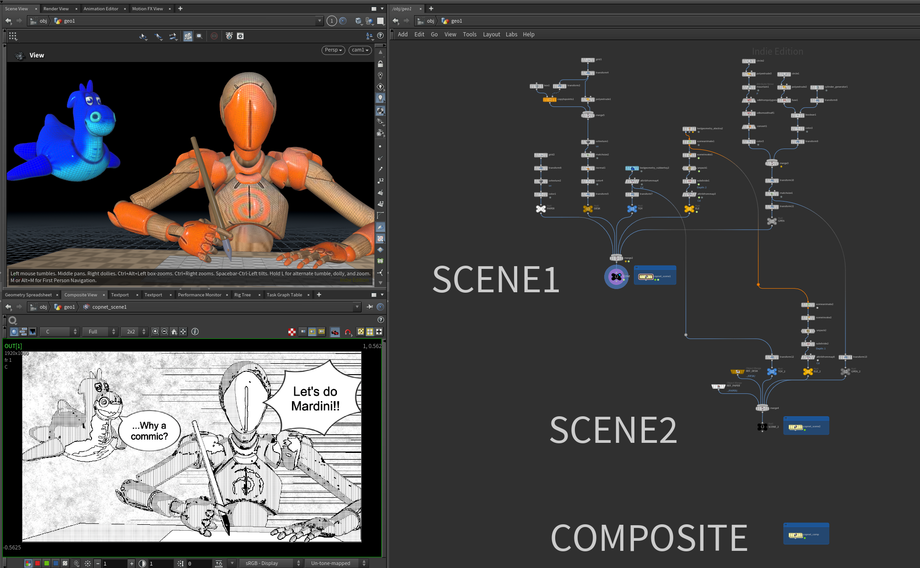The height and width of the screenshot is (568, 920).
Task: Open the sRGB - Display colorspace dropdown
Action: (x=267, y=563)
